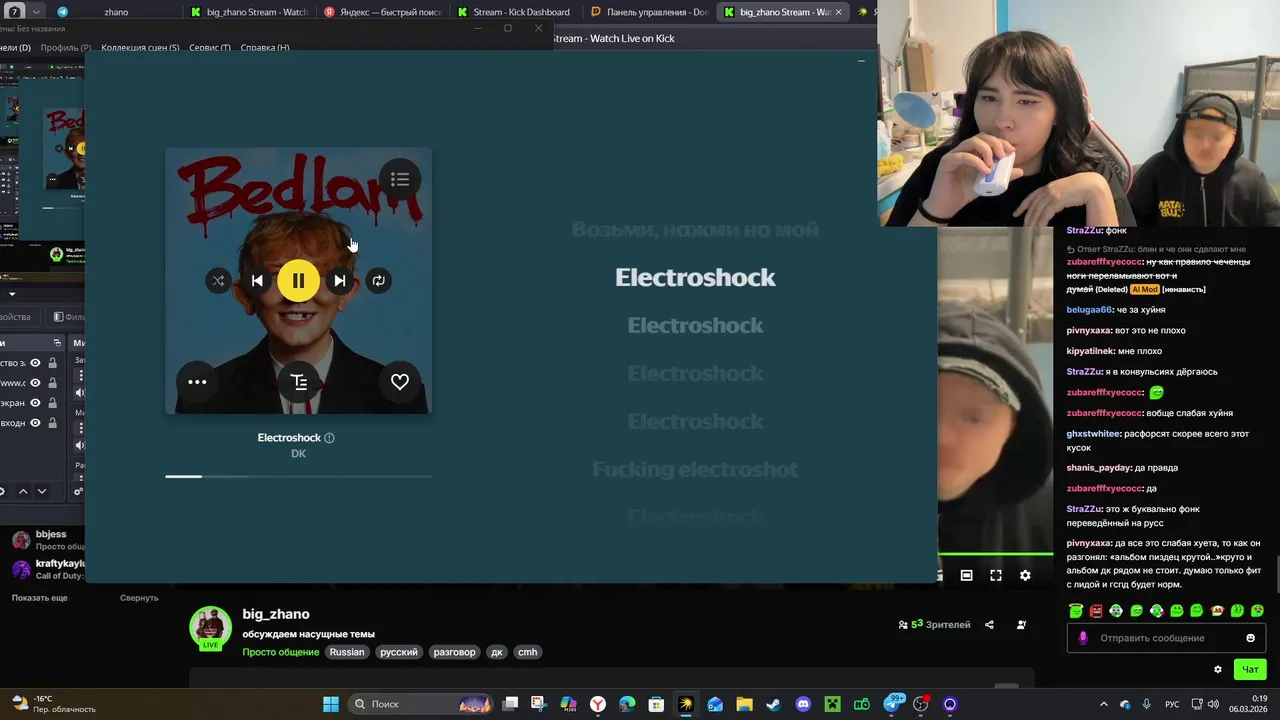Skip to the next track
Viewport: 1280px width, 720px height.
[340, 281]
